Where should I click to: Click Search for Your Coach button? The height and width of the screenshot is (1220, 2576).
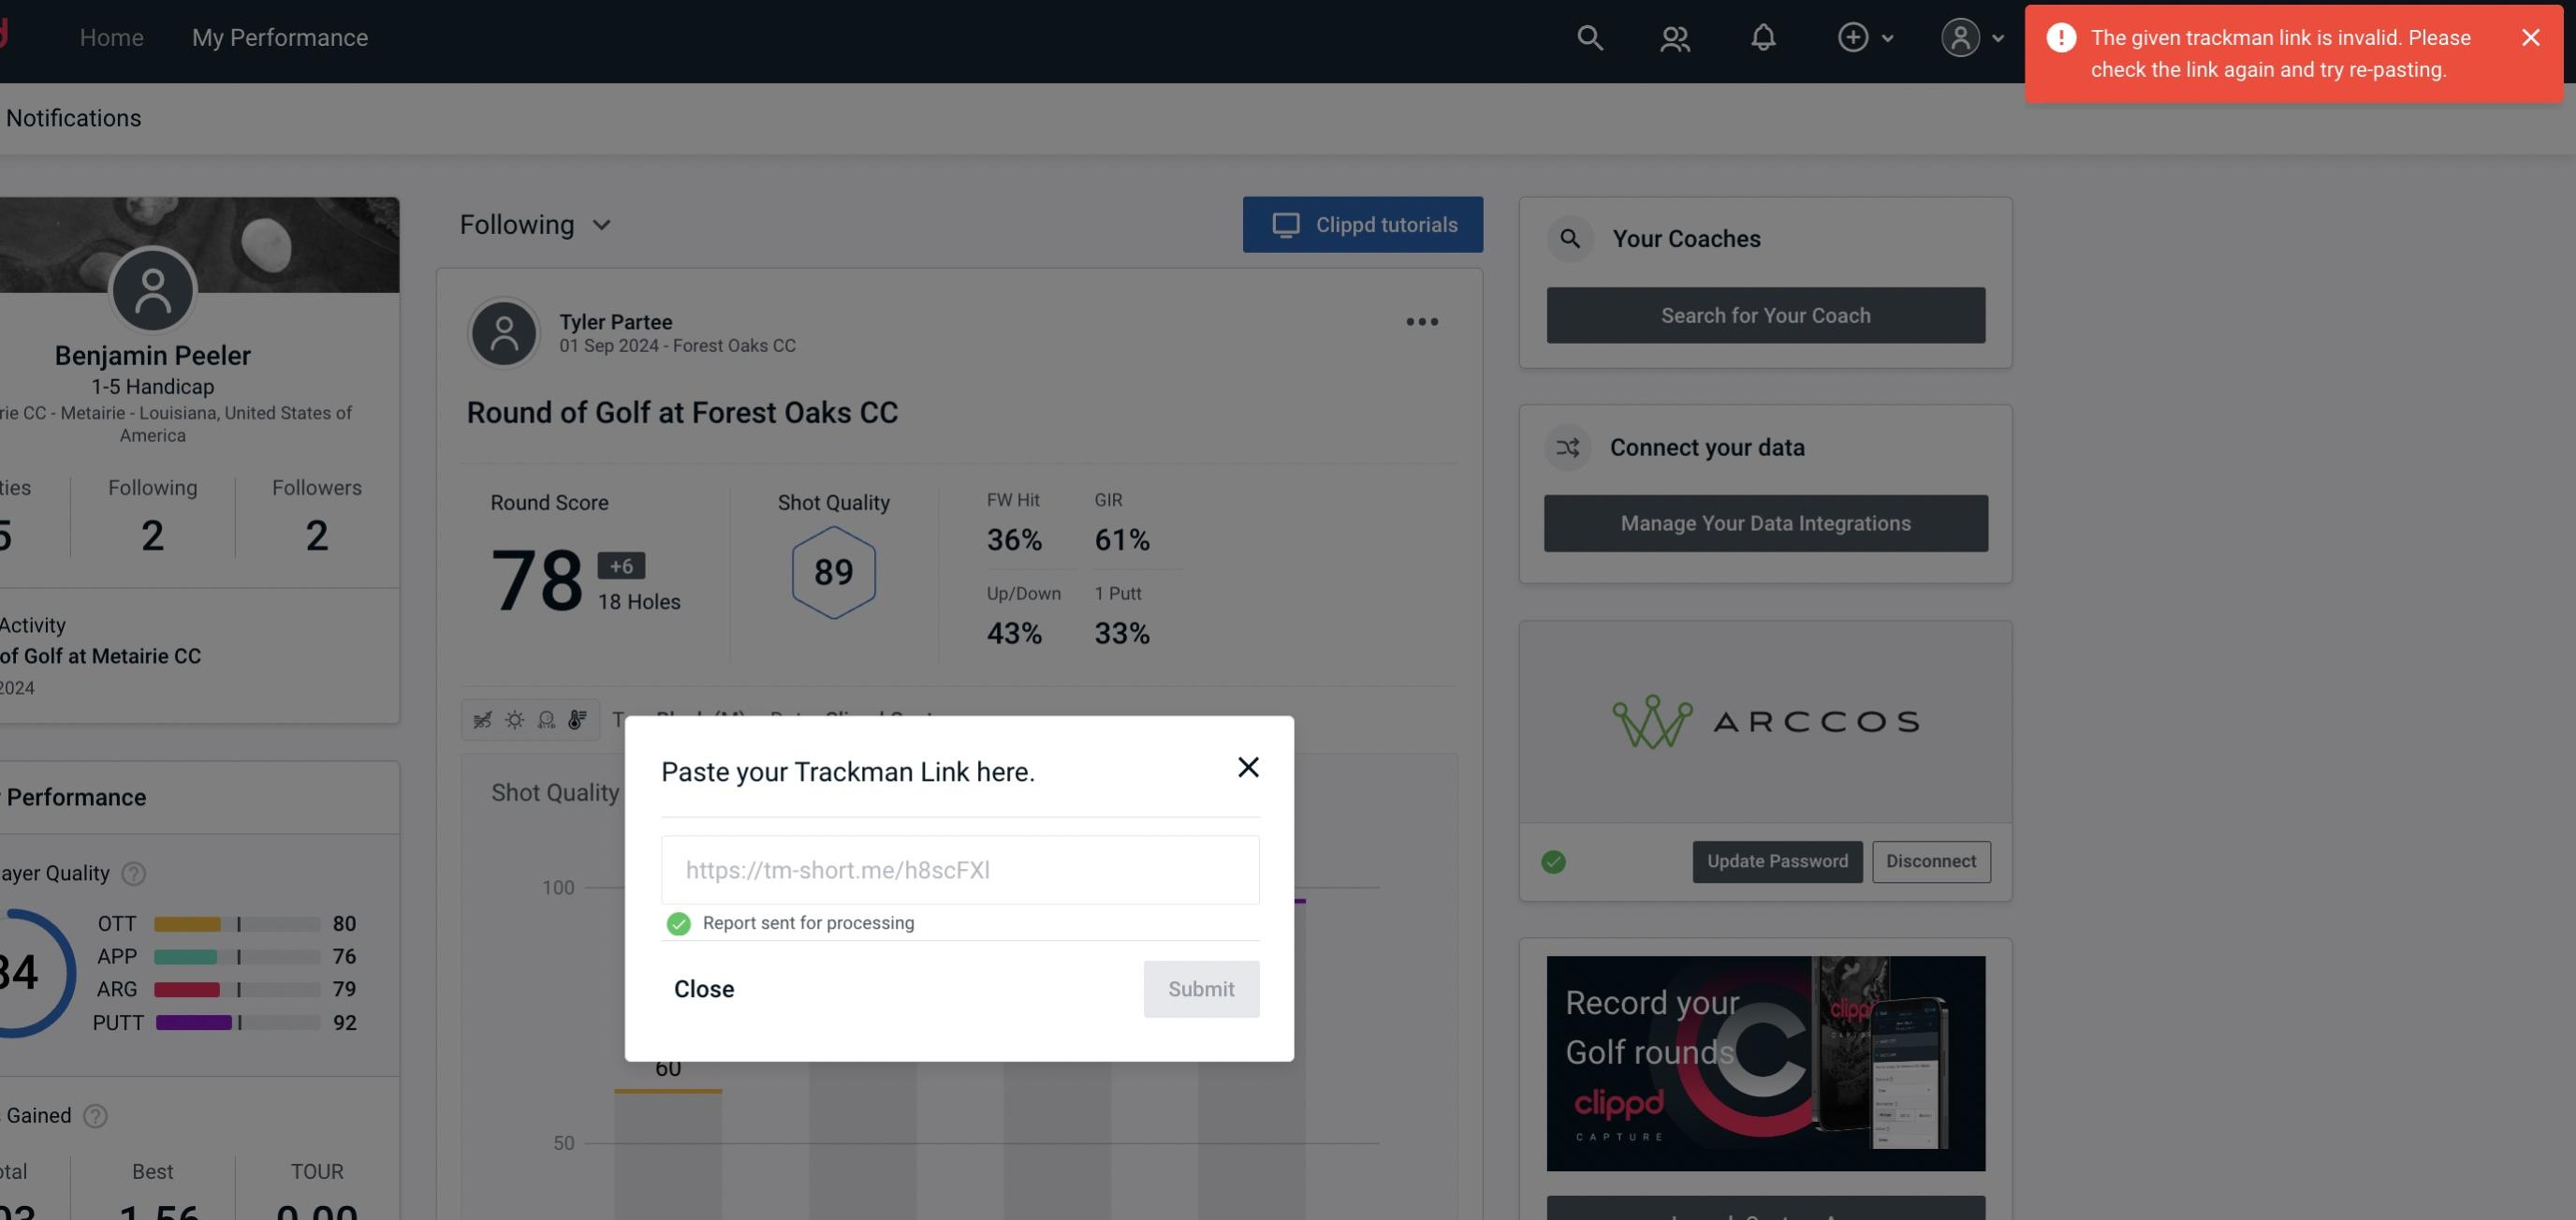click(1766, 314)
